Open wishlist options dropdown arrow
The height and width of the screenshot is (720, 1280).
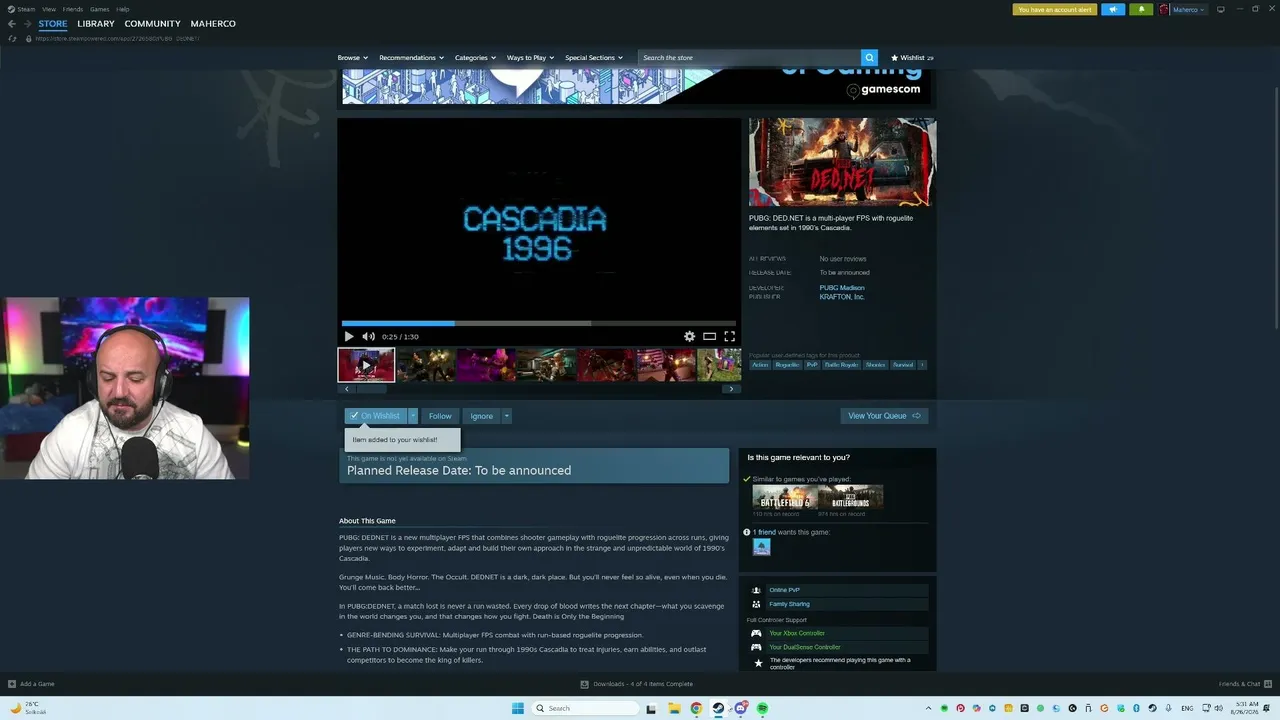pyautogui.click(x=413, y=416)
